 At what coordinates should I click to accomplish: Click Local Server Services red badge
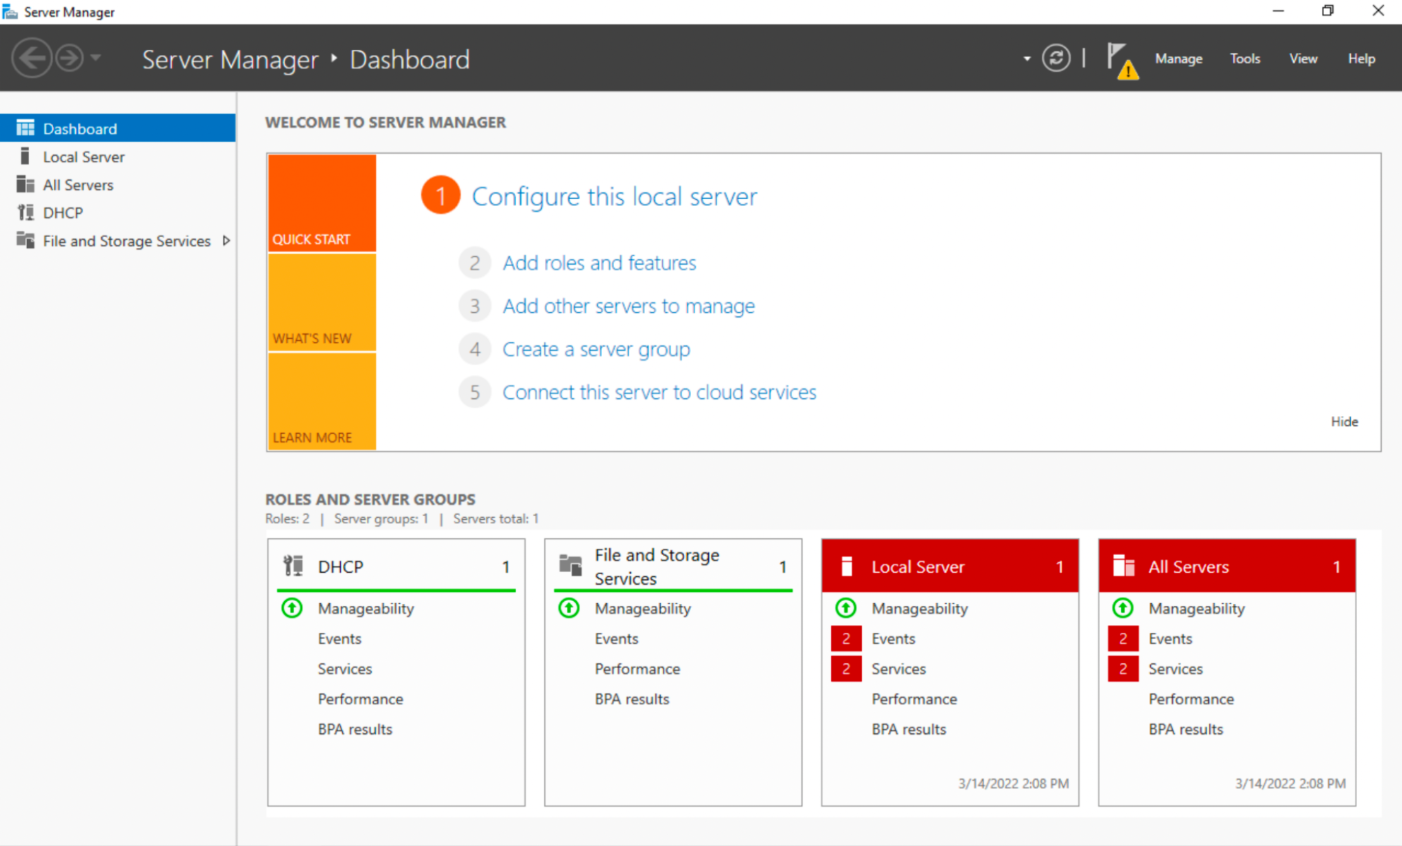[846, 668]
